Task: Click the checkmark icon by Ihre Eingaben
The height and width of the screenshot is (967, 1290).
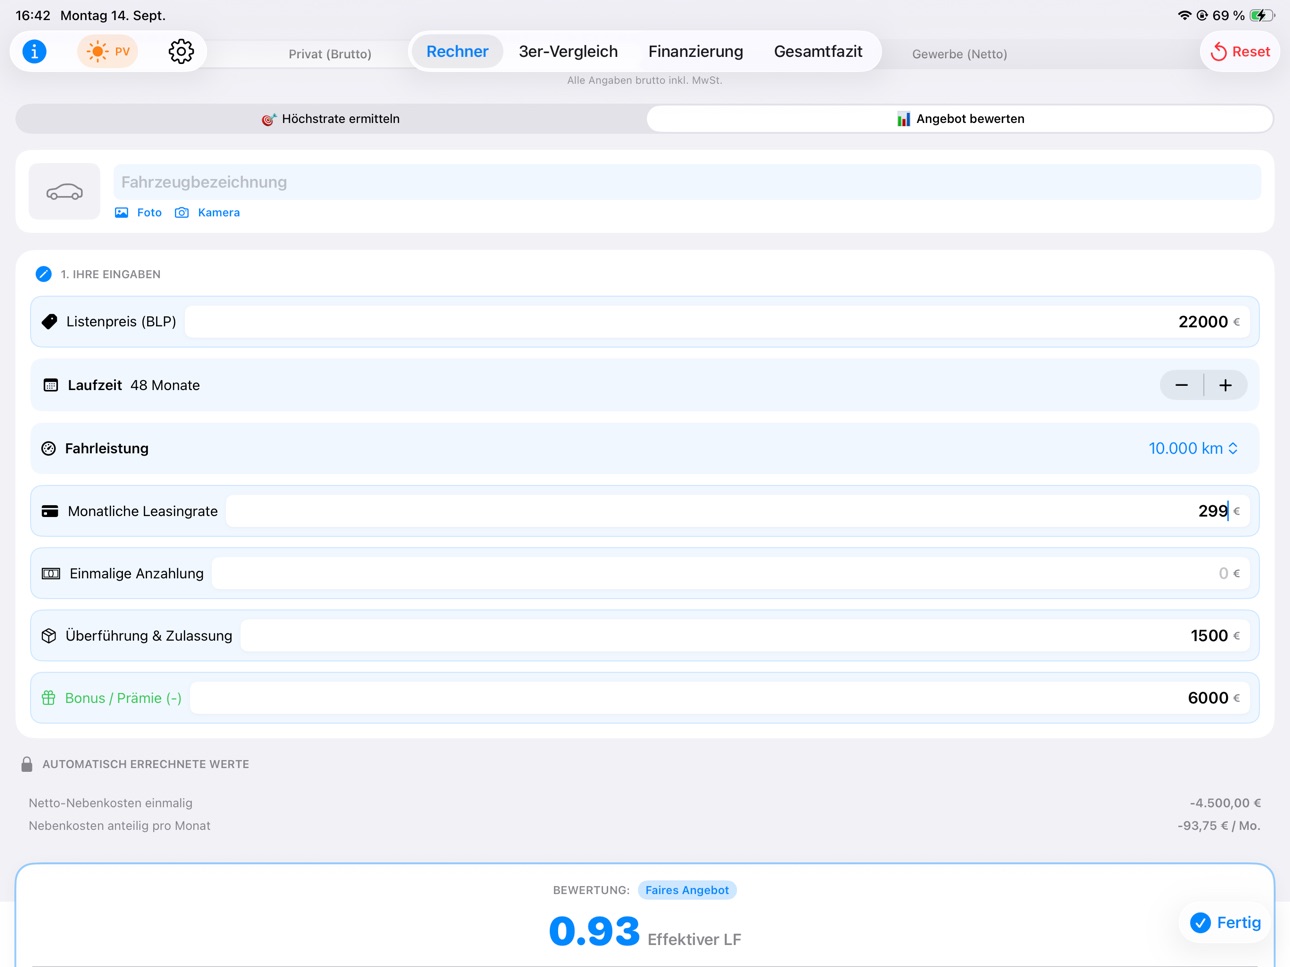Action: click(43, 274)
